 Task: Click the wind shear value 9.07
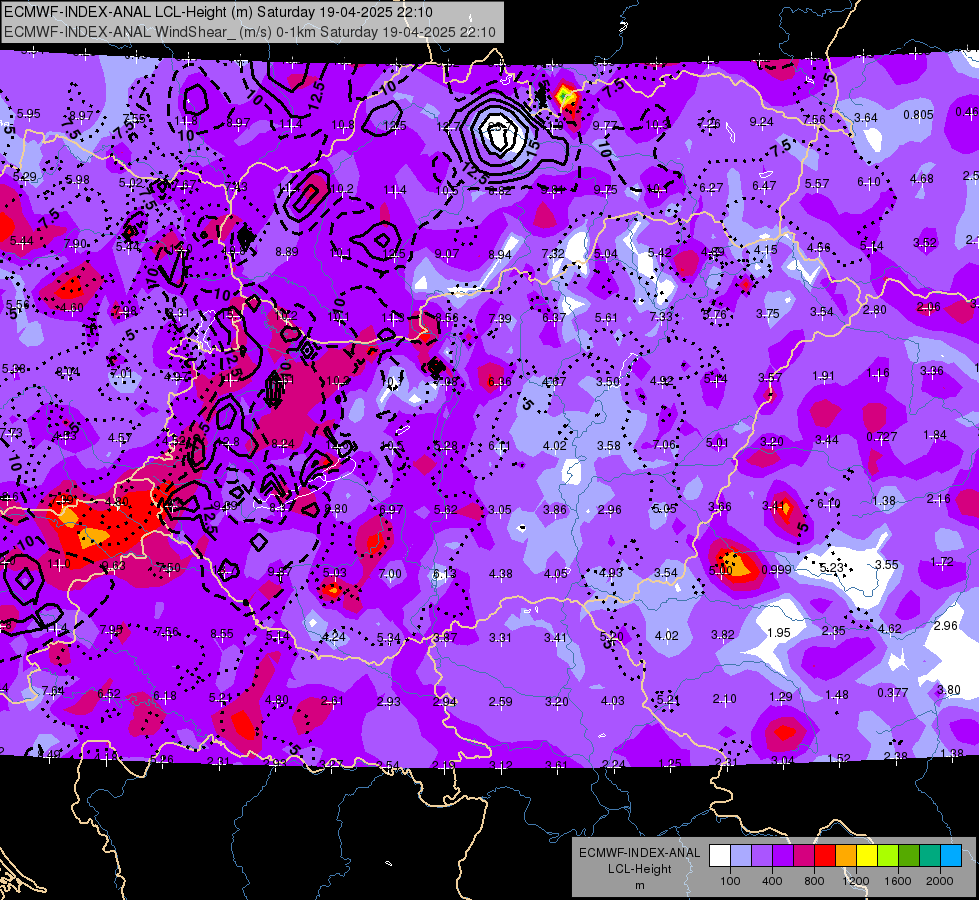coord(447,253)
